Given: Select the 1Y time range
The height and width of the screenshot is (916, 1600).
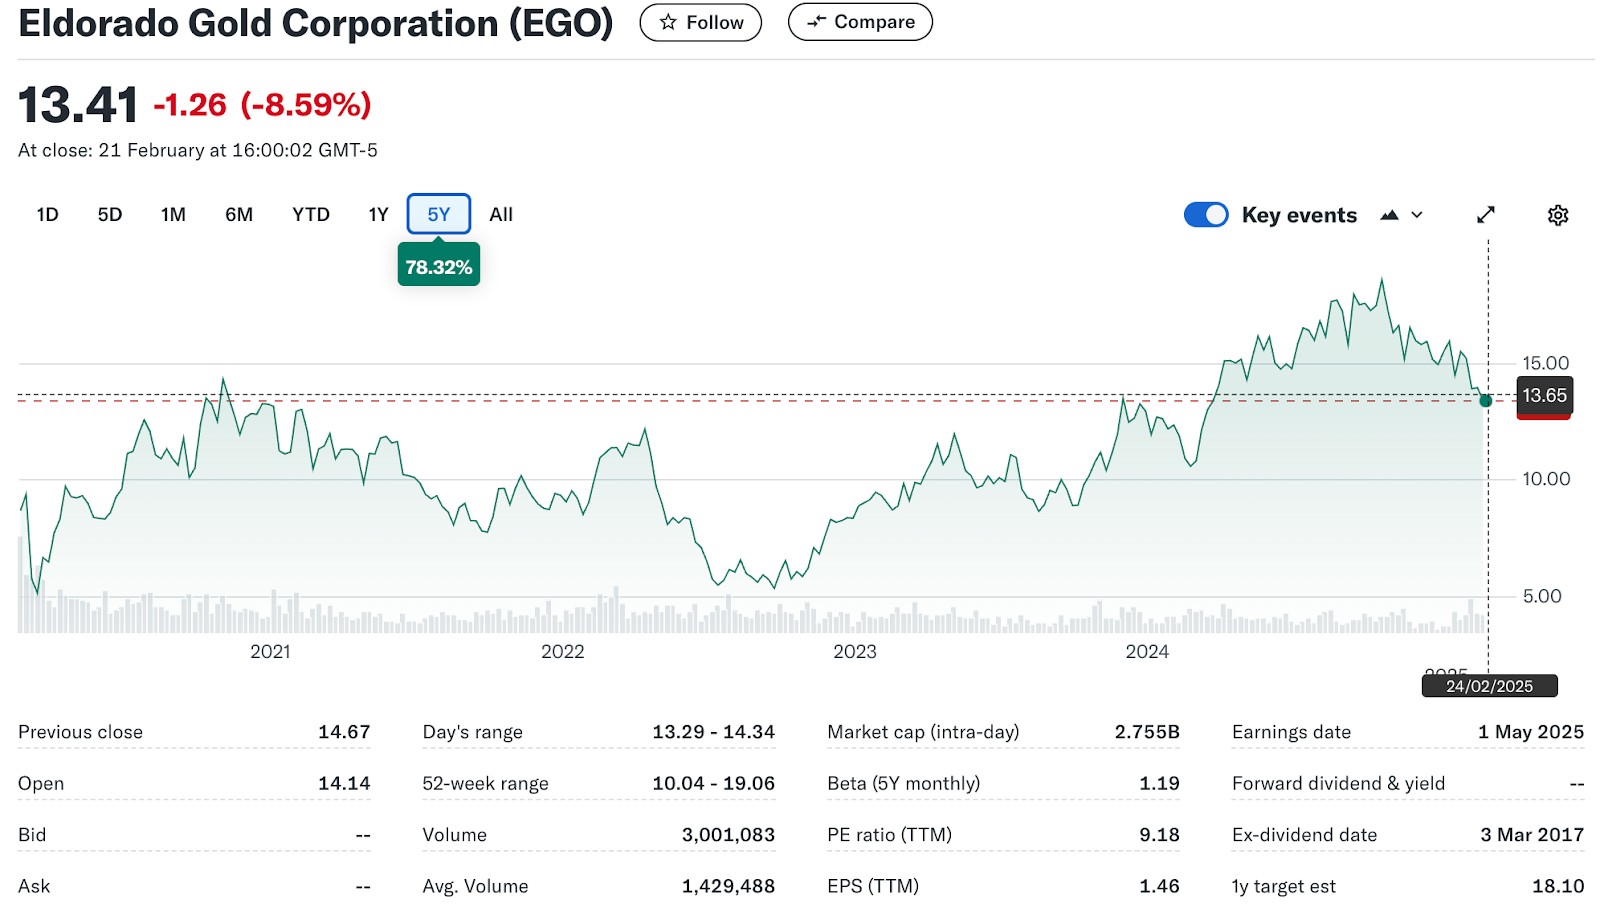Looking at the screenshot, I should pyautogui.click(x=378, y=214).
